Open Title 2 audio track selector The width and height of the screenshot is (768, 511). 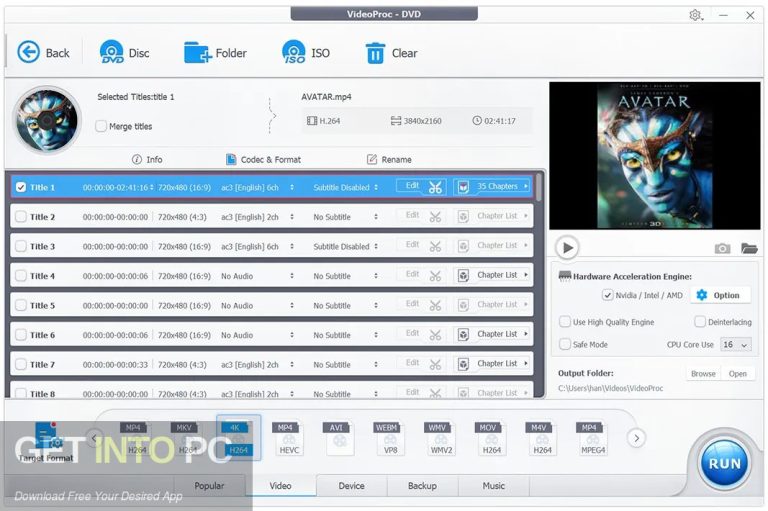pyautogui.click(x=291, y=217)
